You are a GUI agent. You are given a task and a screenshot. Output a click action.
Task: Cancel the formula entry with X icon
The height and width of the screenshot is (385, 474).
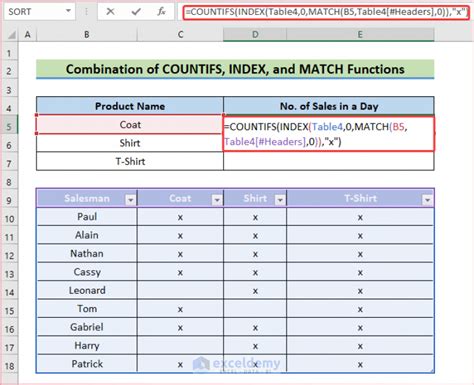[x=110, y=12]
